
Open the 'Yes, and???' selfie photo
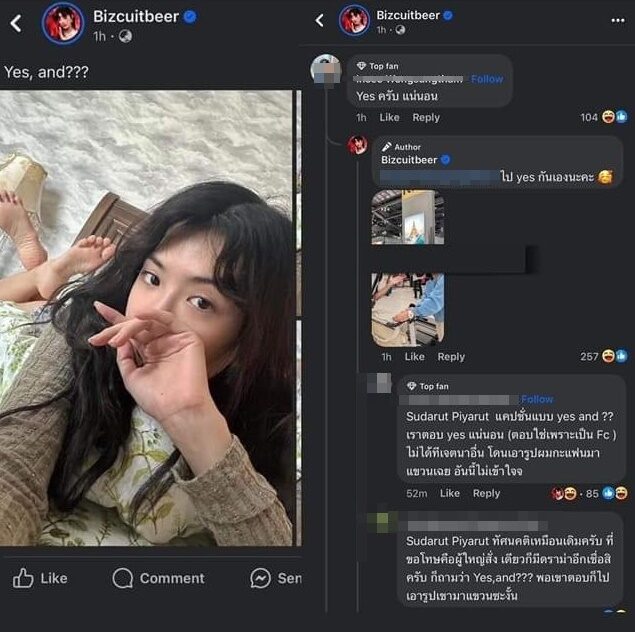pos(146,318)
